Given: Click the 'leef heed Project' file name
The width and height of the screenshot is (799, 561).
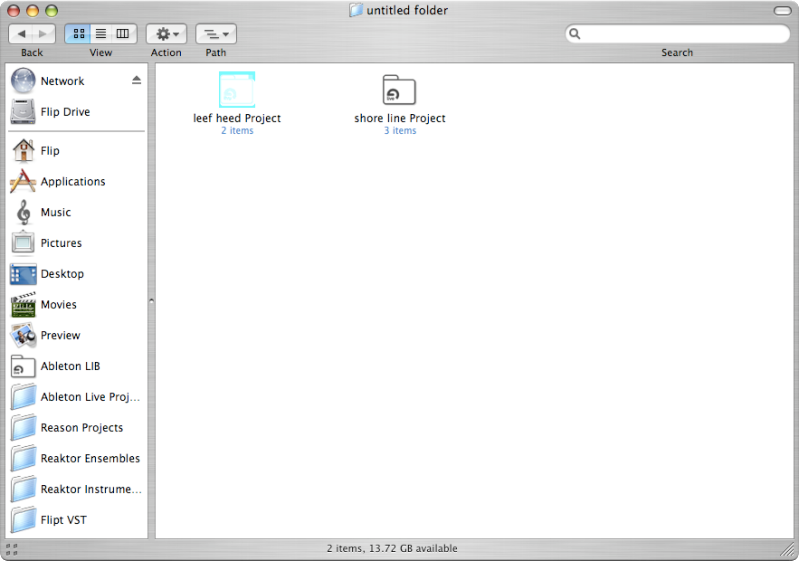Looking at the screenshot, I should (237, 118).
